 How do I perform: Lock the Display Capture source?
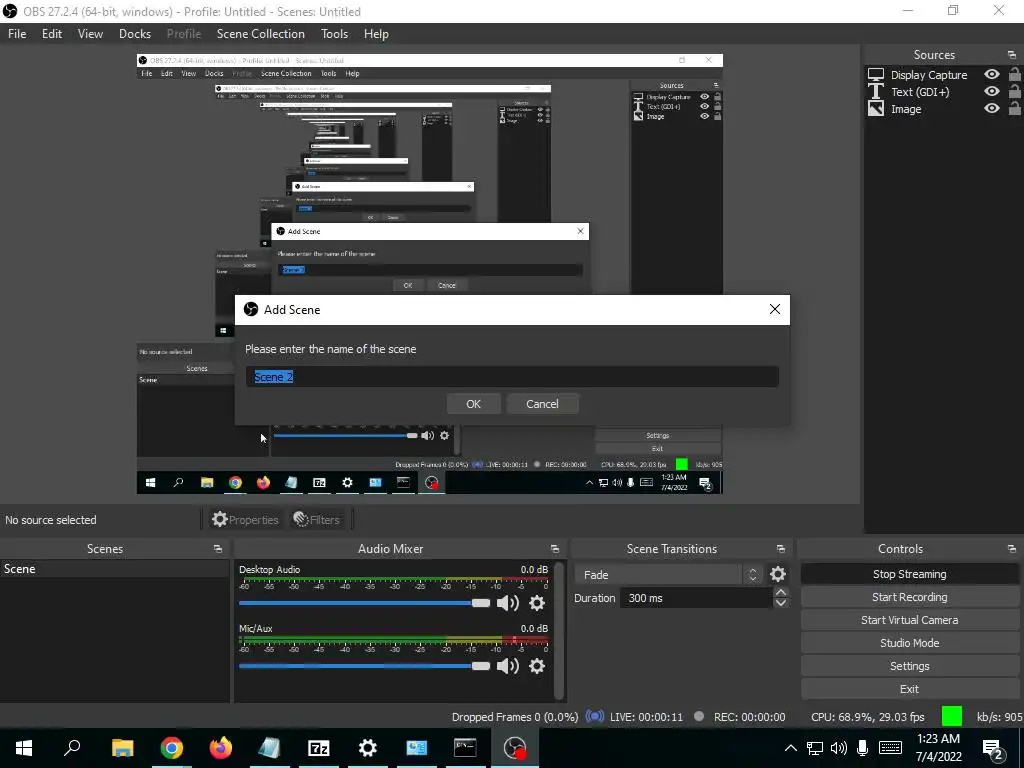pyautogui.click(x=1014, y=74)
